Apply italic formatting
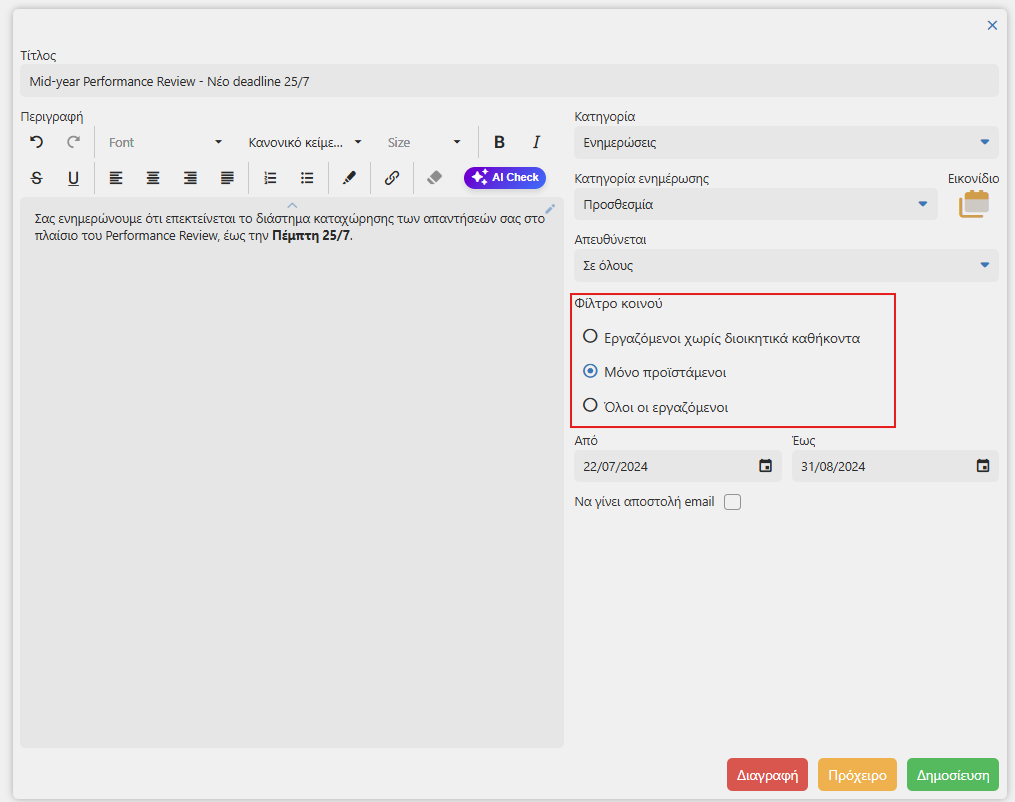Viewport: 1015px width, 802px height. tap(536, 142)
